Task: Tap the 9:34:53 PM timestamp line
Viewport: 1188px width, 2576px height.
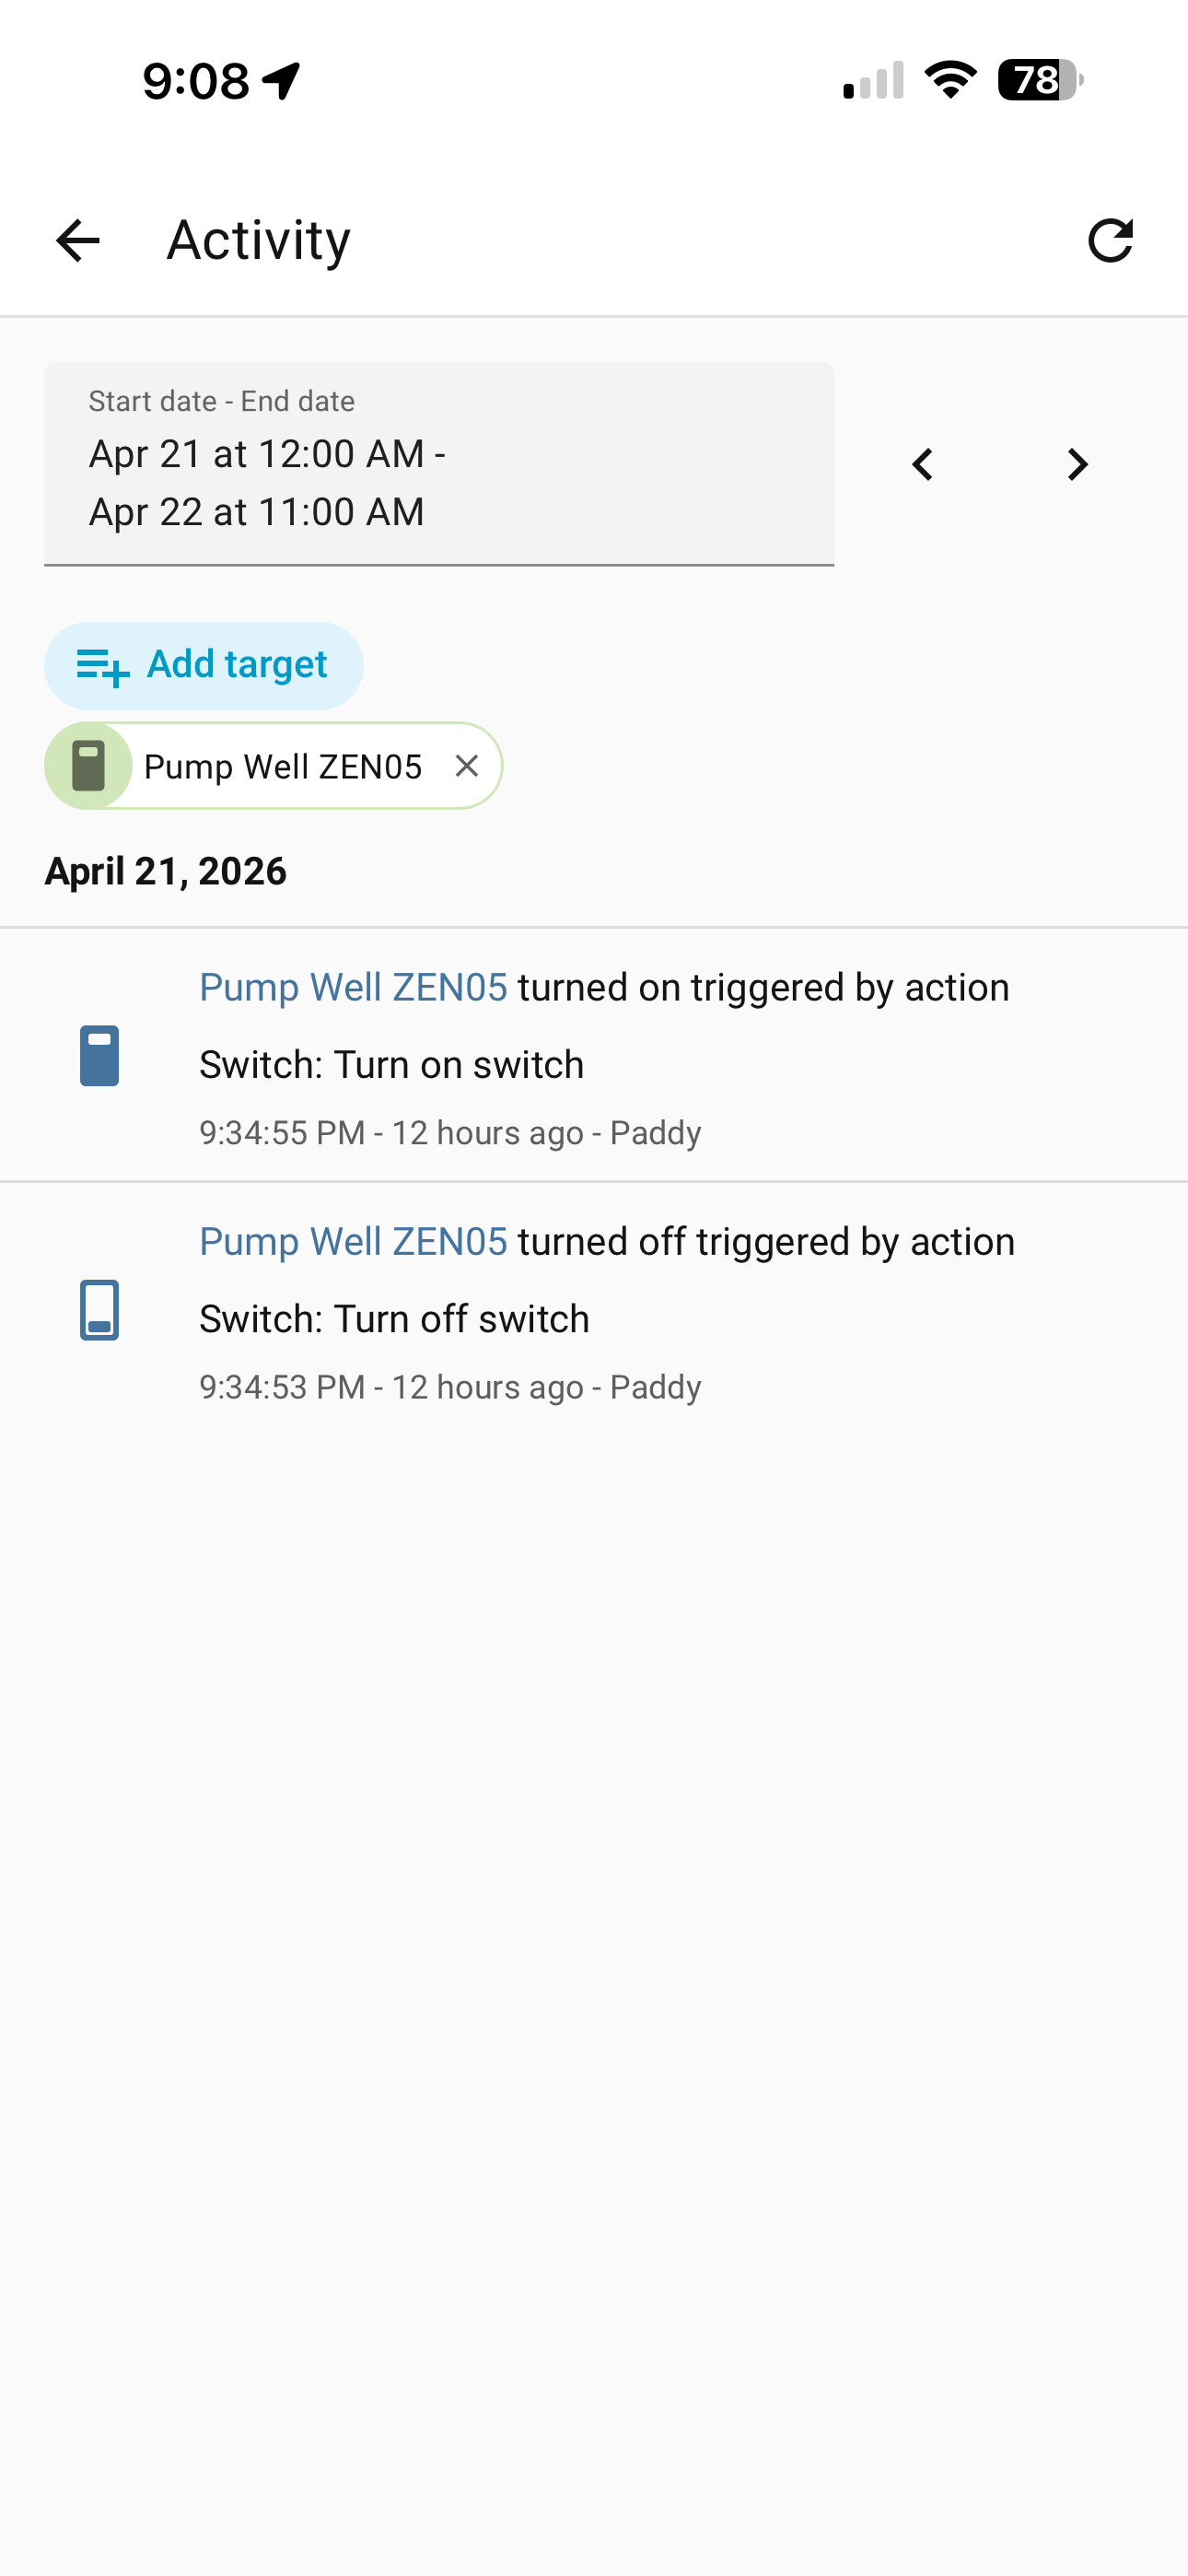Action: (x=450, y=1387)
